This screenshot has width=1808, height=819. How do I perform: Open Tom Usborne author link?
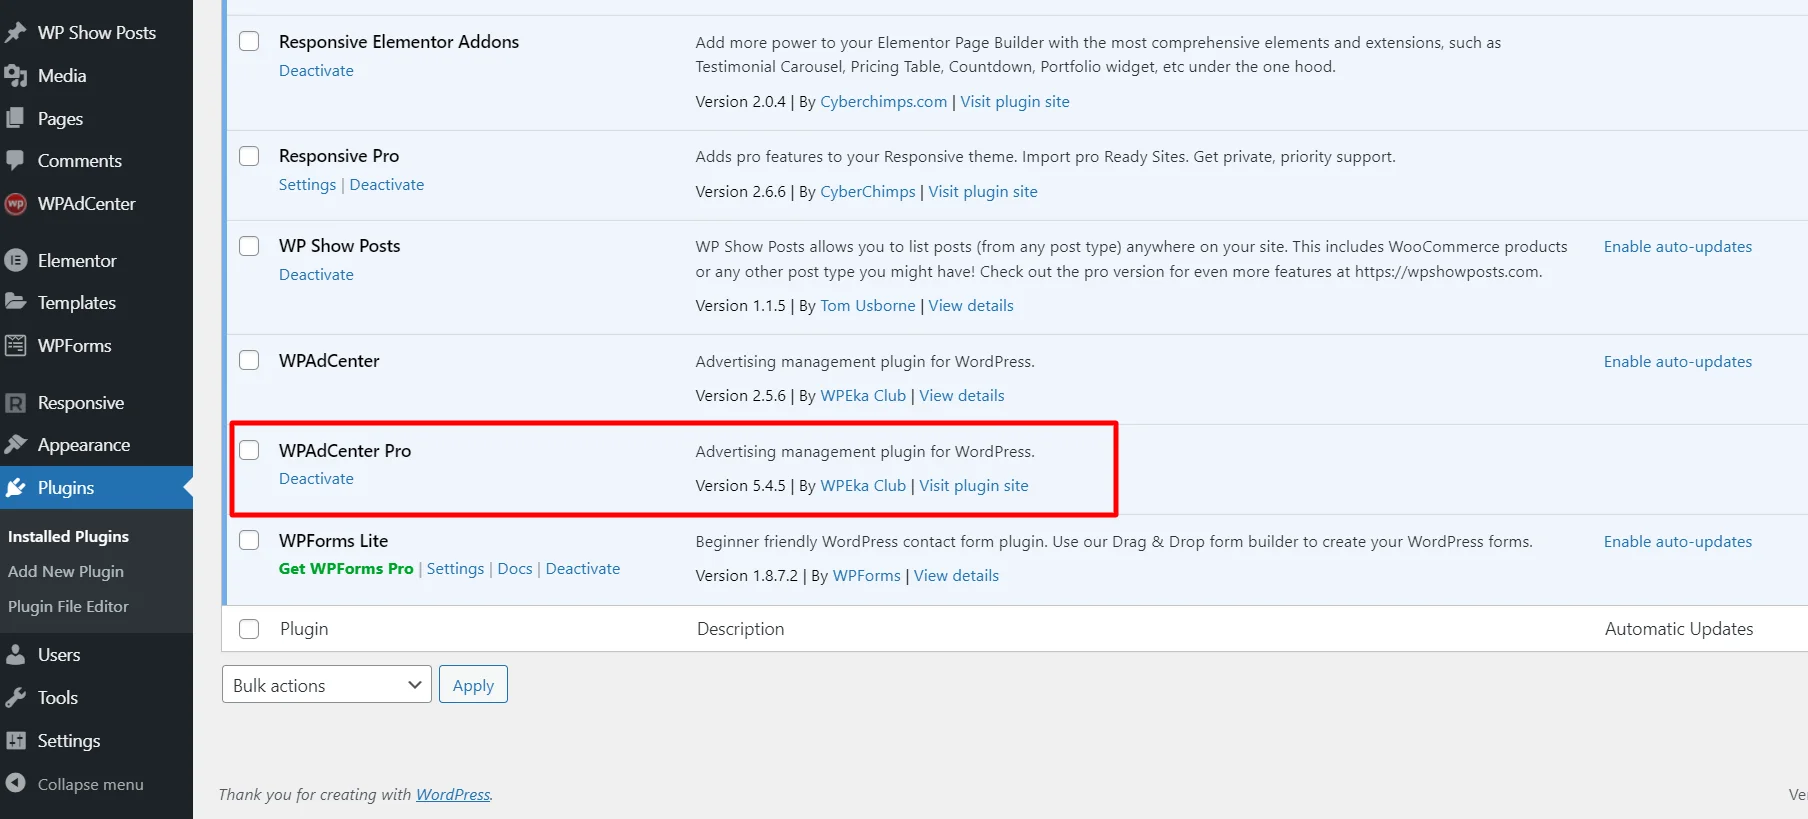(x=868, y=305)
